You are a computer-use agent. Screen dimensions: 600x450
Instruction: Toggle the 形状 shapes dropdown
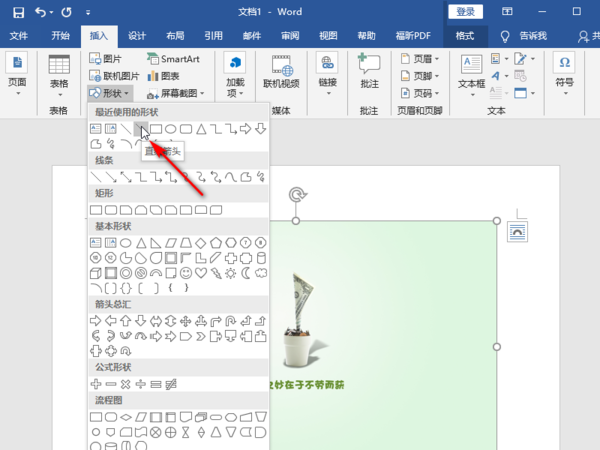point(110,93)
